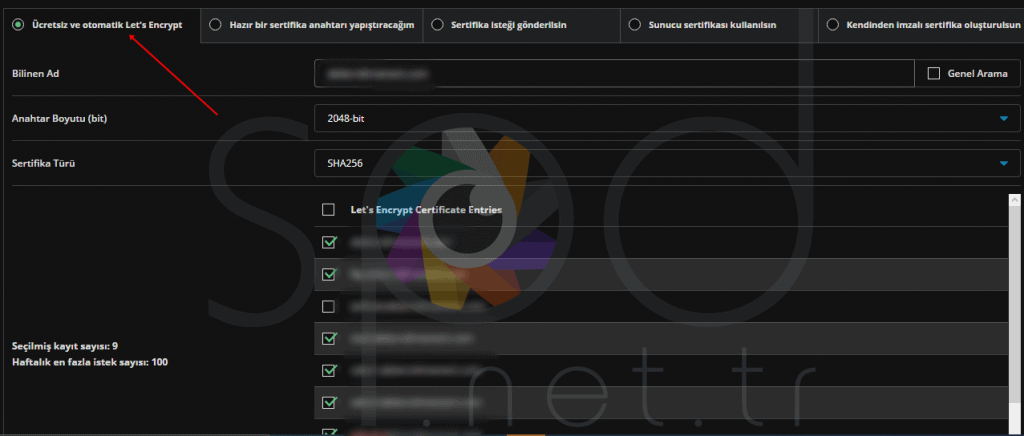Choose Hazır bir sertifika anahtarı yapıştıracağım
This screenshot has height=436, width=1024.
click(x=216, y=25)
